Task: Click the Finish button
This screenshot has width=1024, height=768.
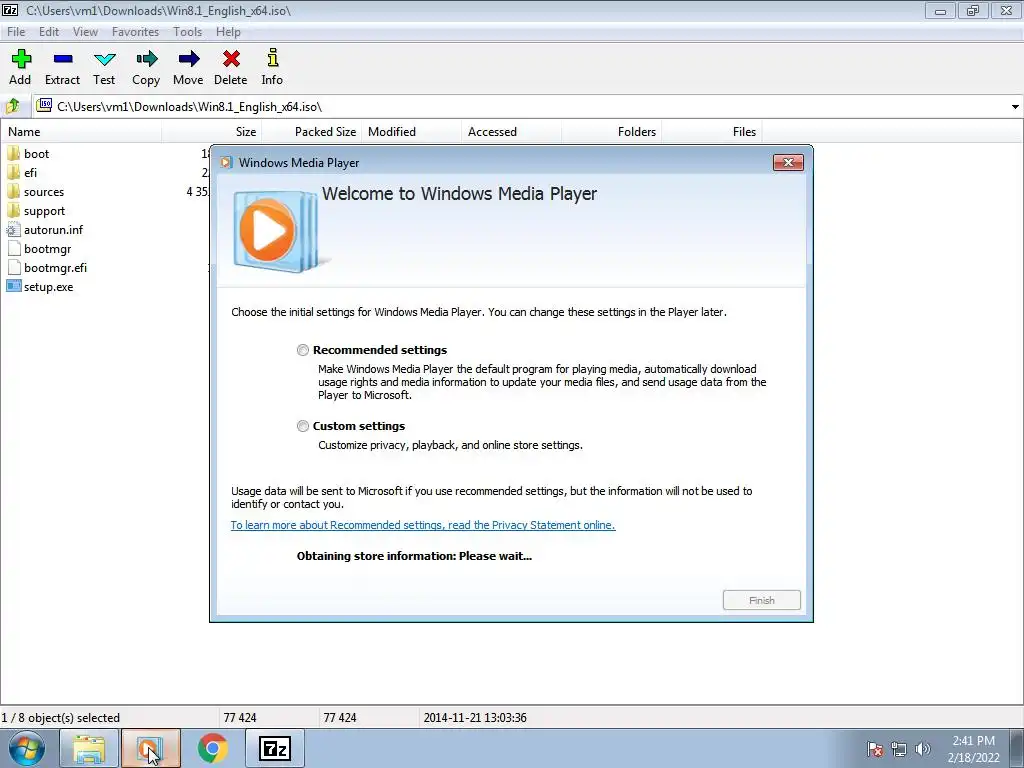Action: pos(761,600)
